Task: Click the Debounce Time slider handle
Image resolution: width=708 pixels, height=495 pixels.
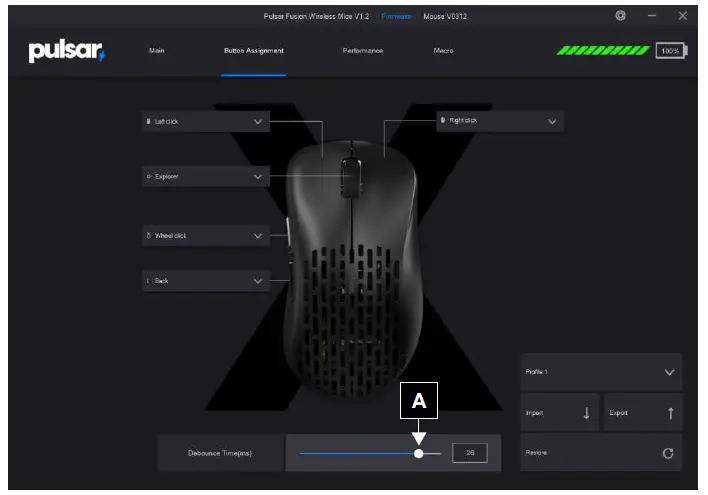Action: click(x=419, y=453)
